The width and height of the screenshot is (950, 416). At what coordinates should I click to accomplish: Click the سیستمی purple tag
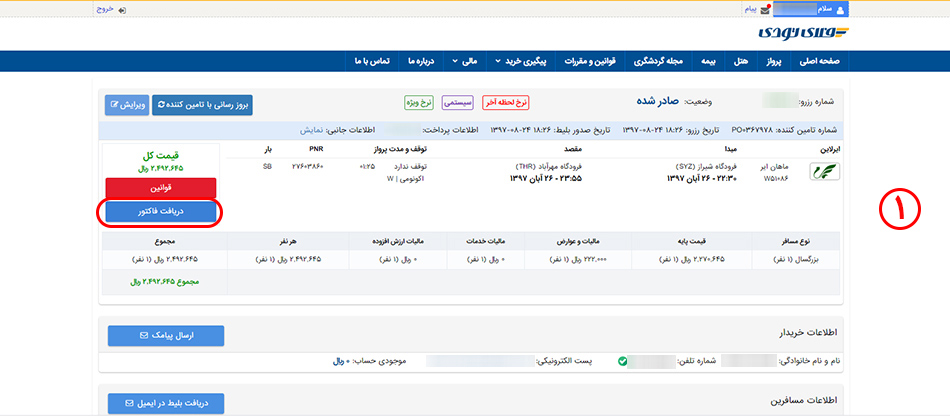(457, 103)
